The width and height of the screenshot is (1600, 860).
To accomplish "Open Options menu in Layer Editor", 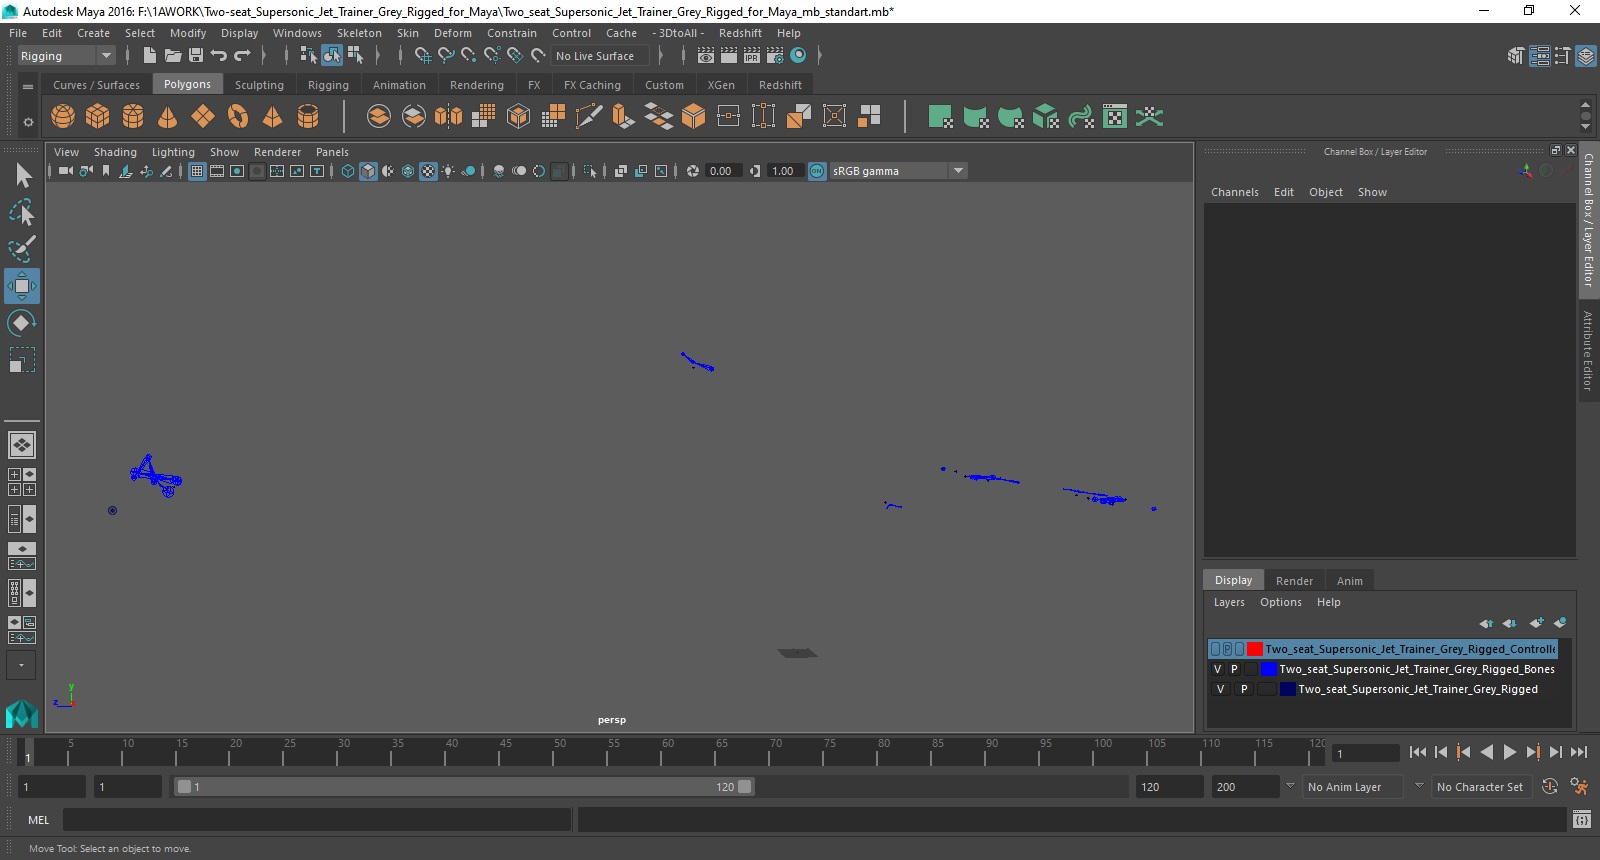I will [1281, 602].
